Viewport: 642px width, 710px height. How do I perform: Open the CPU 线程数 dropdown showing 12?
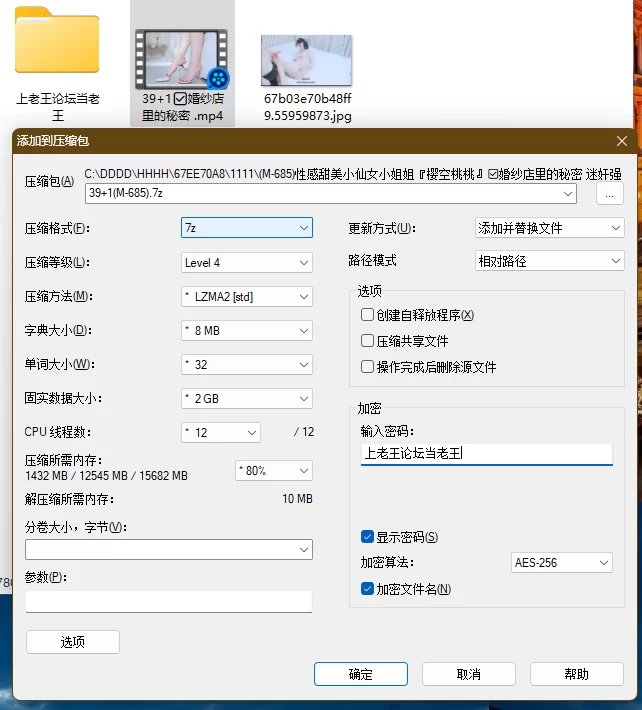[x=221, y=432]
